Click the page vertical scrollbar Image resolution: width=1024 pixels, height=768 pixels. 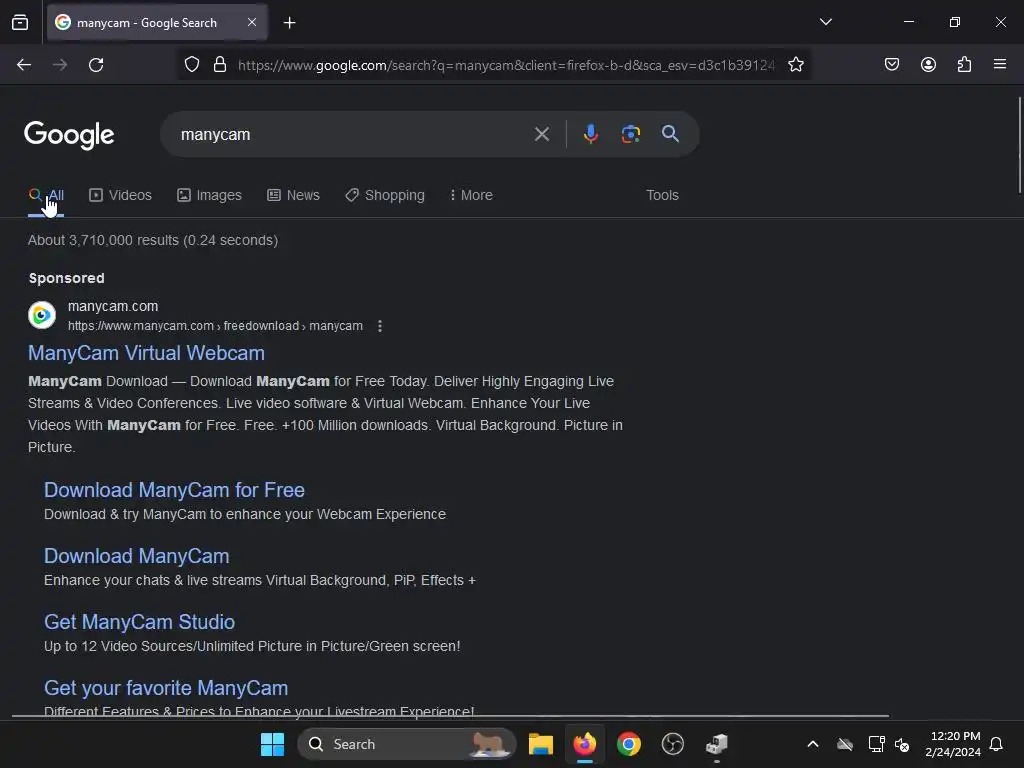click(1019, 145)
